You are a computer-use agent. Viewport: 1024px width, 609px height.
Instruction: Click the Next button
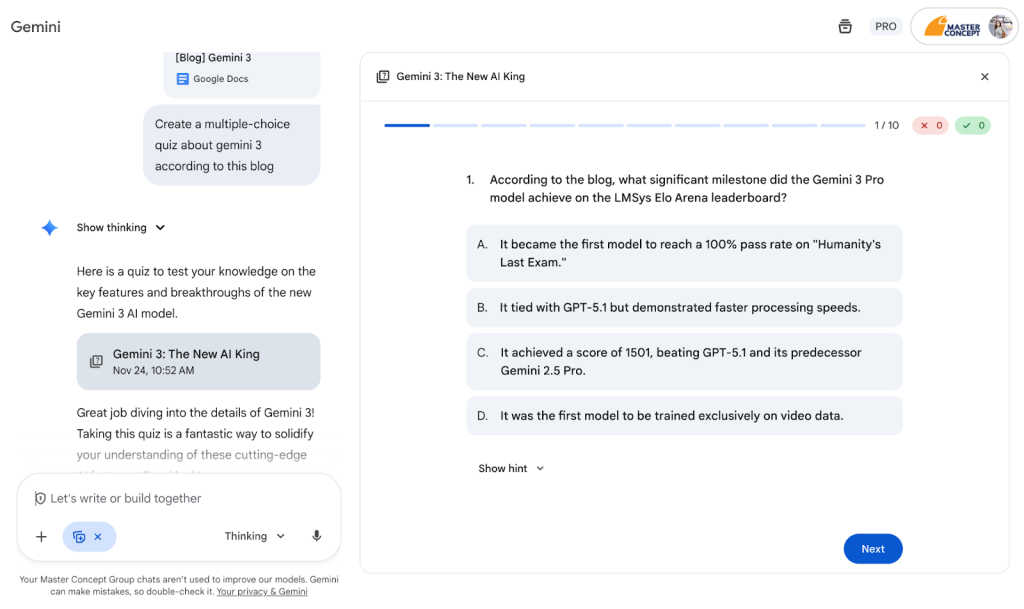click(x=873, y=549)
